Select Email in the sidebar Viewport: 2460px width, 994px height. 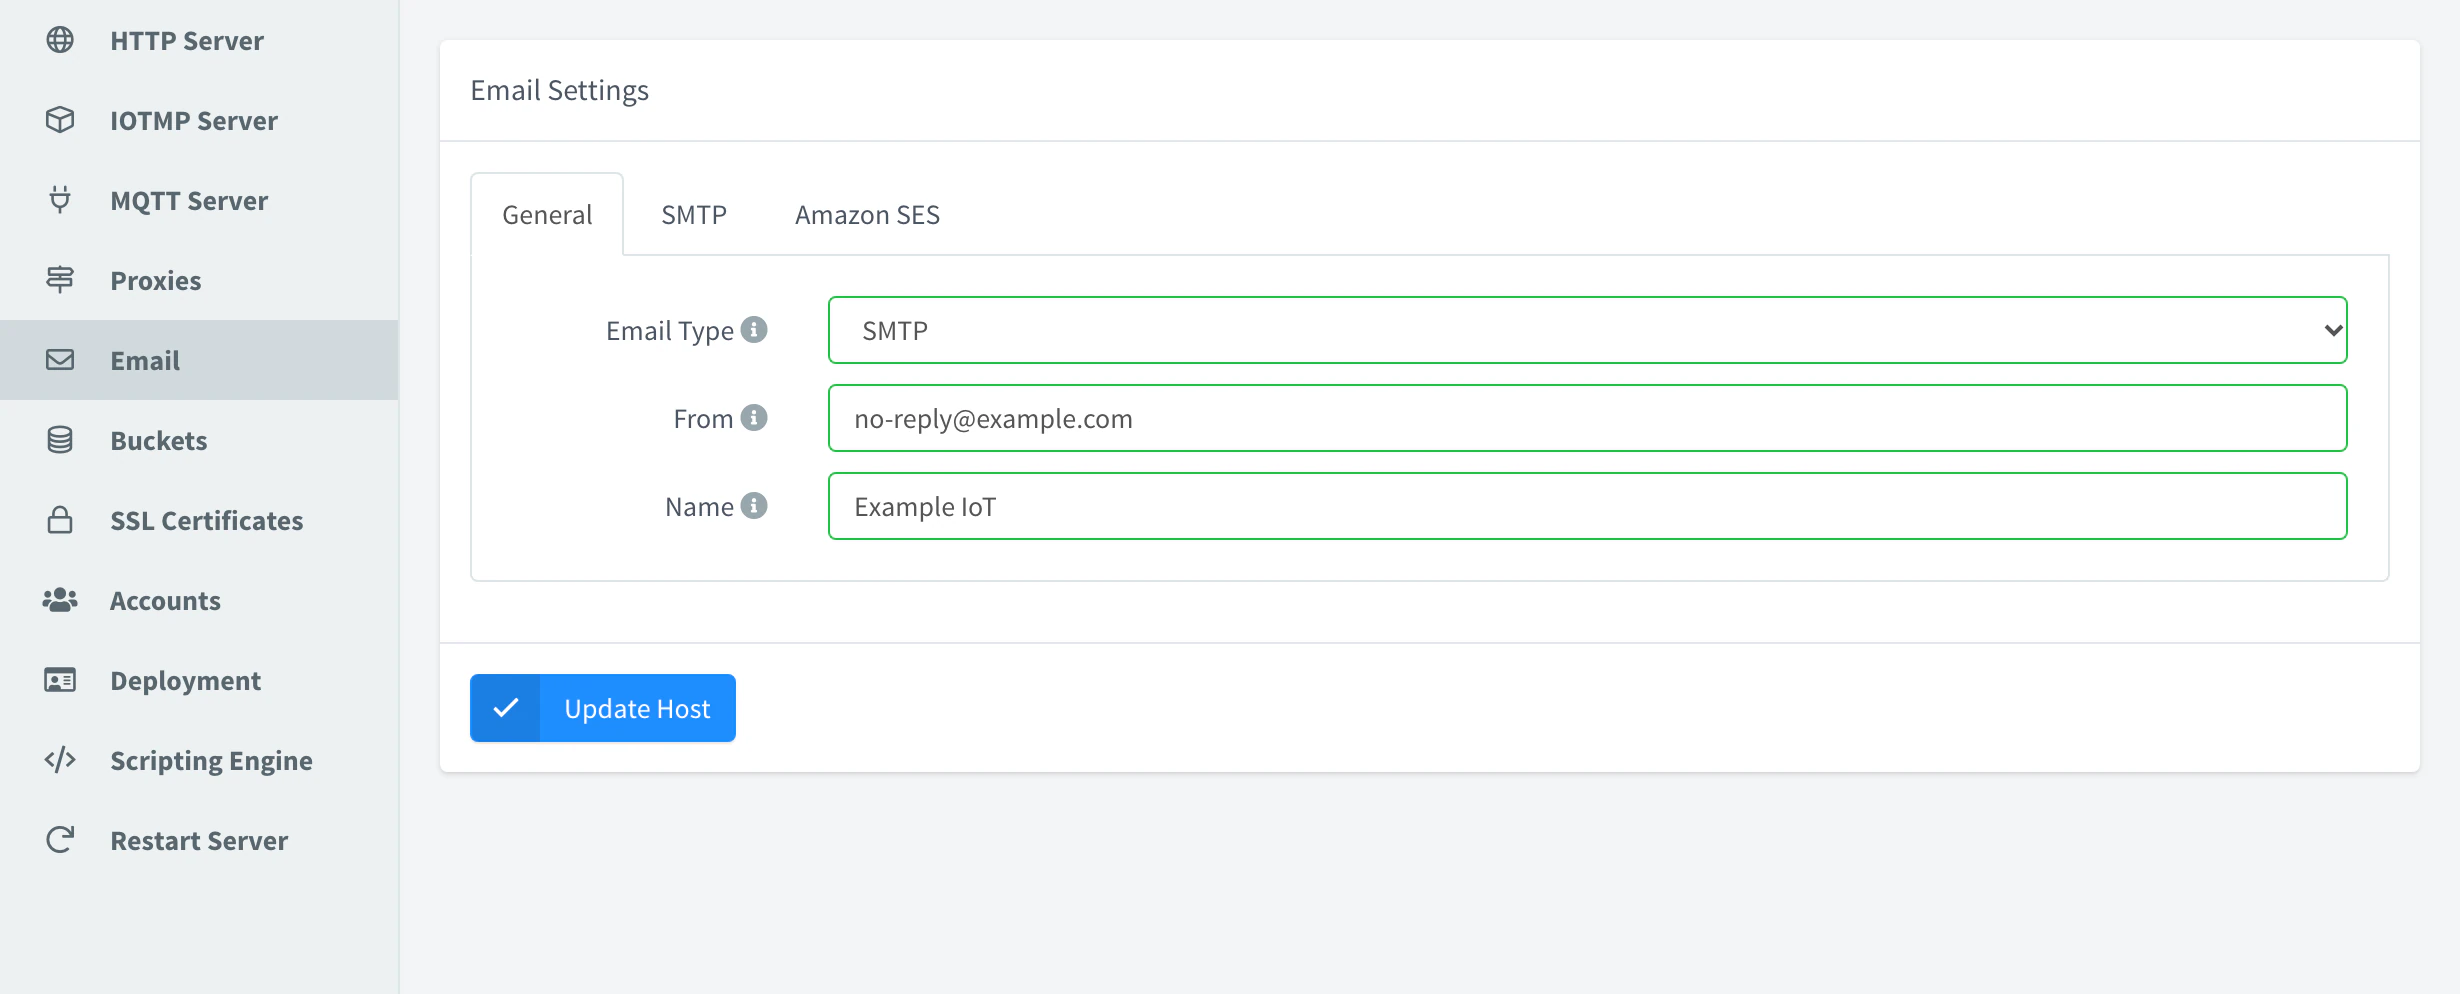[199, 360]
